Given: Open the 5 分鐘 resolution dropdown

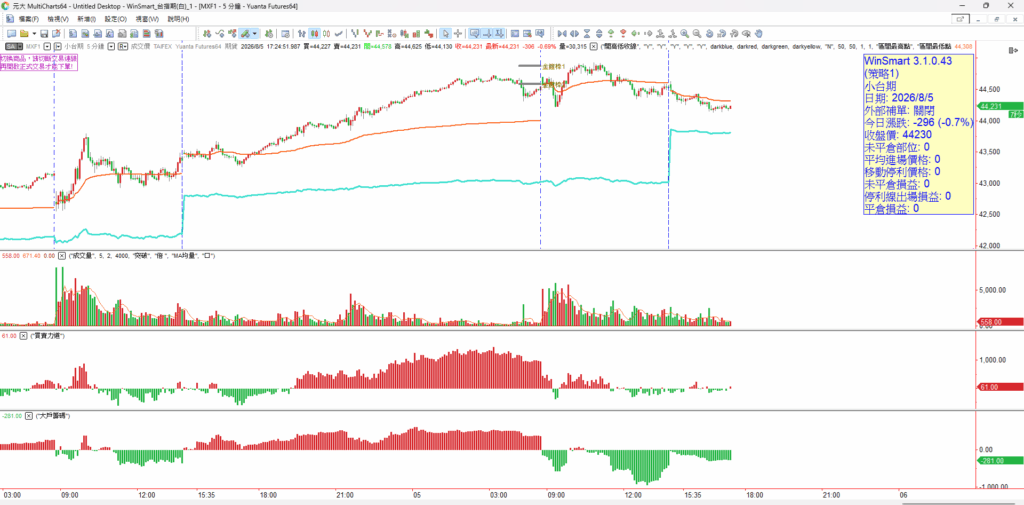Looking at the screenshot, I should [x=111, y=46].
